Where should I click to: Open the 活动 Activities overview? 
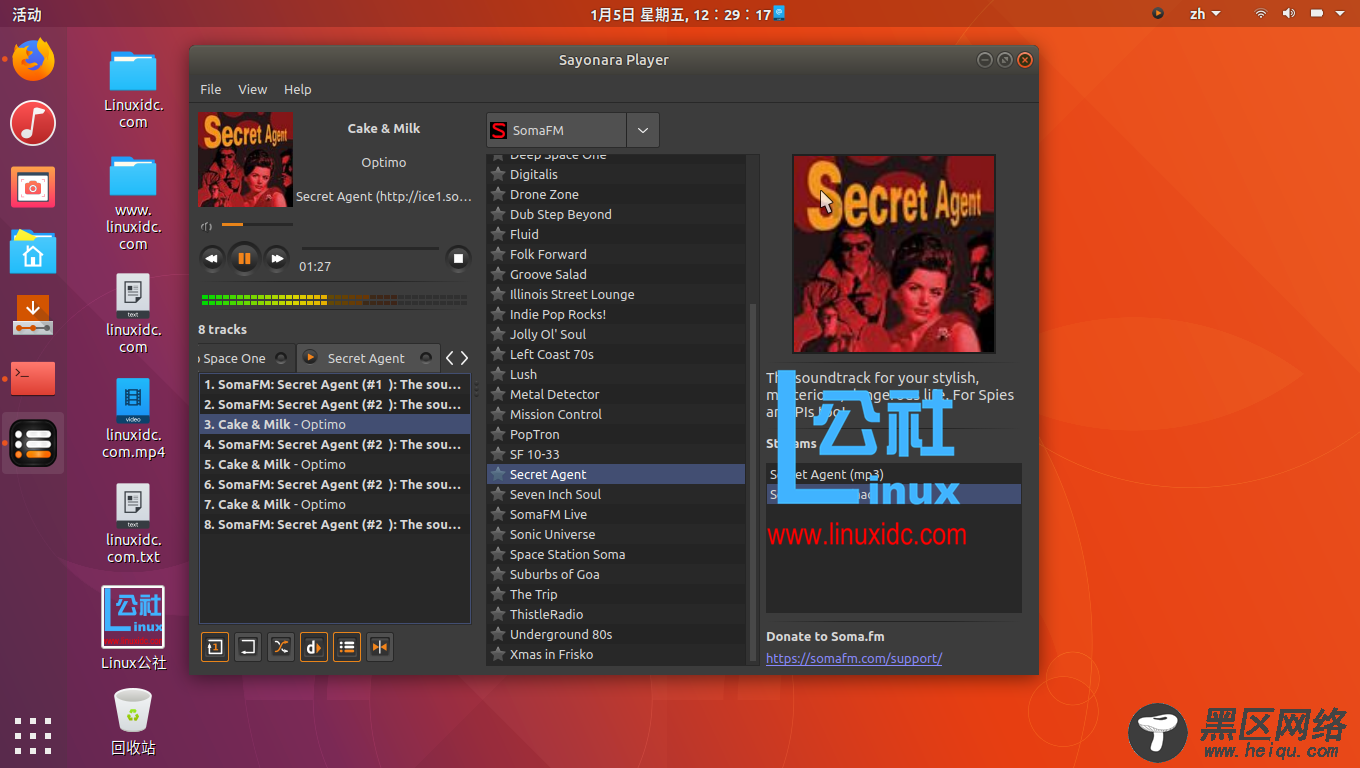pyautogui.click(x=27, y=14)
